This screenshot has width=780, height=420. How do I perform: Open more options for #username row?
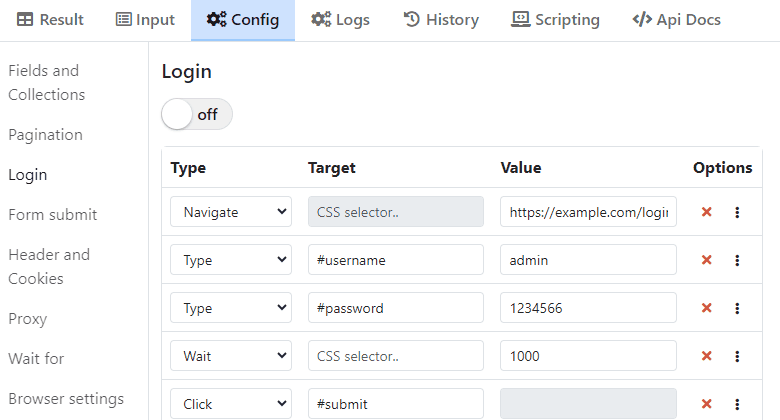click(x=737, y=260)
